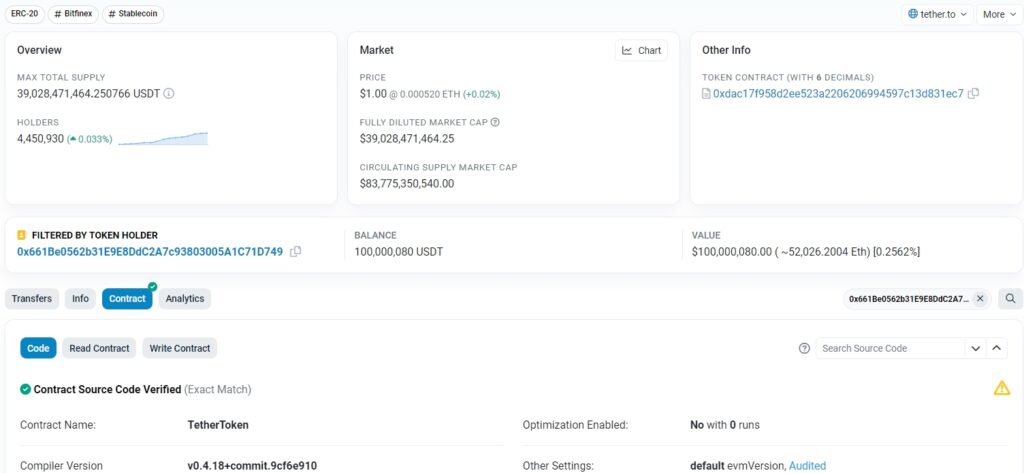Open token contract 0xdac17f958d2ee523 link
This screenshot has width=1024, height=473.
(838, 93)
